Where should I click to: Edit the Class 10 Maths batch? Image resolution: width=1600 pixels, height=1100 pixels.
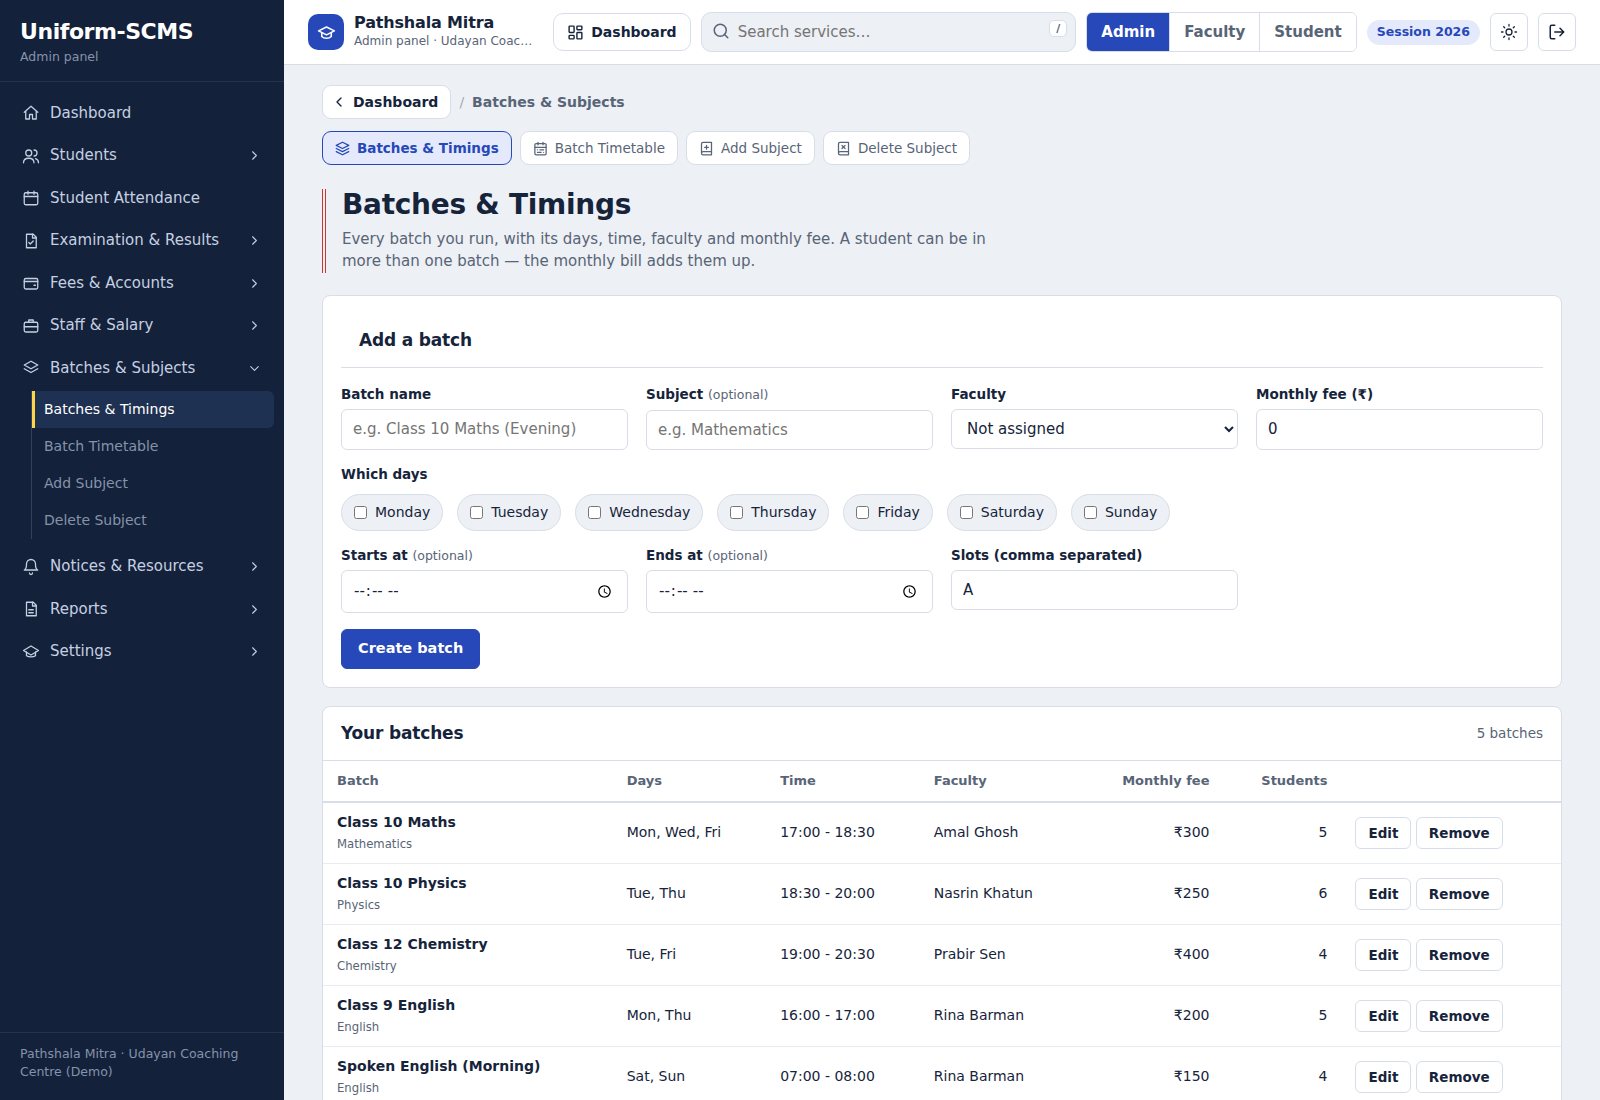(1383, 833)
